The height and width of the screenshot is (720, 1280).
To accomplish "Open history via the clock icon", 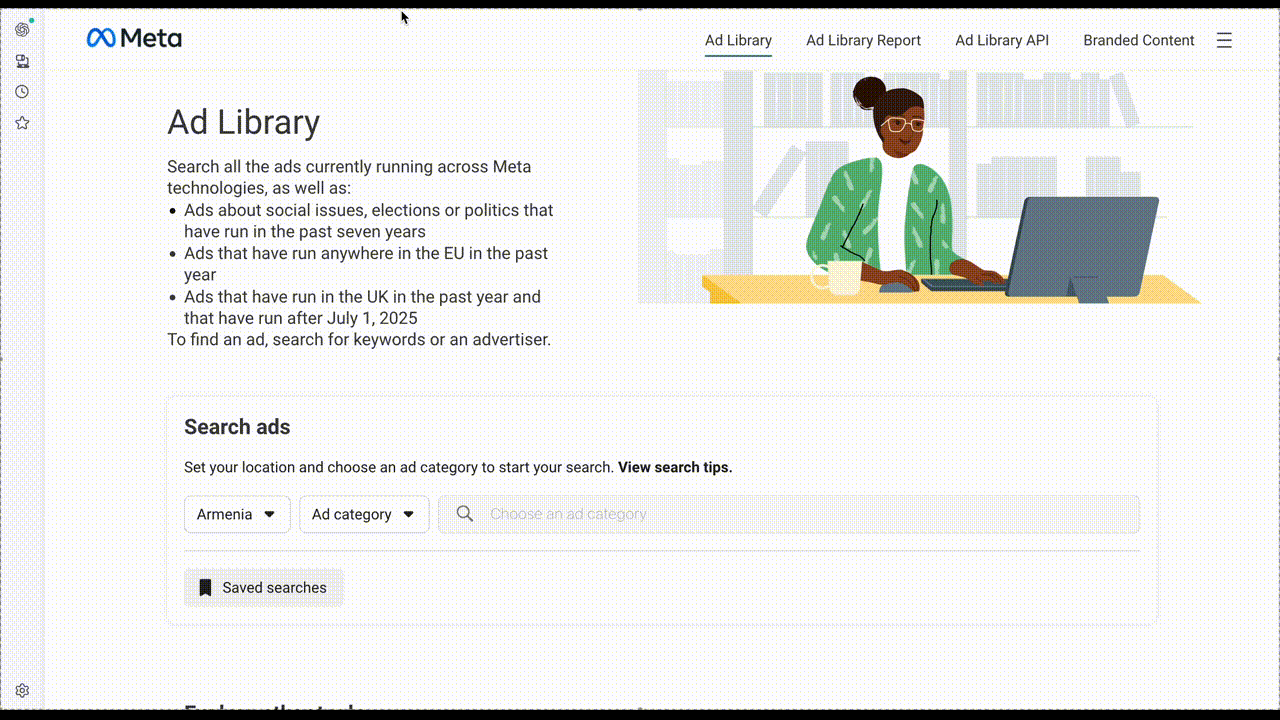I will 22,92.
